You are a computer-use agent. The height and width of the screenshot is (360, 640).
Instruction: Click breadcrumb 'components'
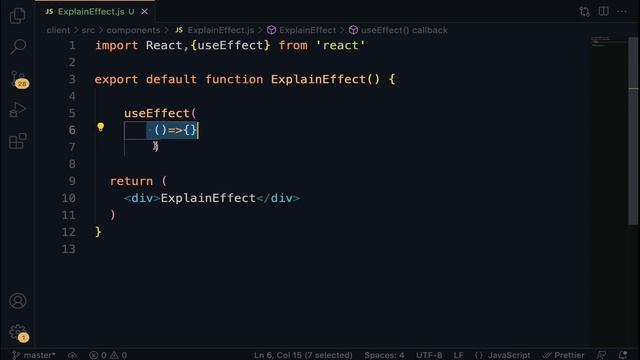coord(133,30)
